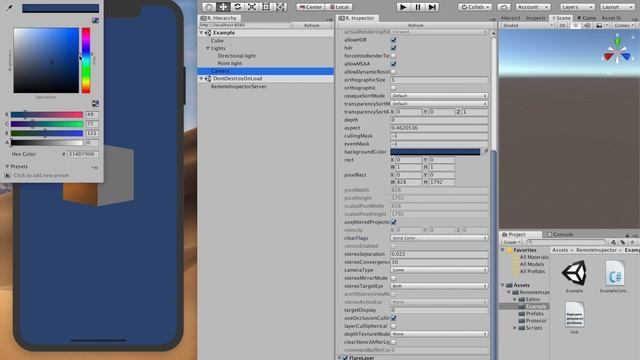Toggle the Local handle rotation button

coord(339,7)
